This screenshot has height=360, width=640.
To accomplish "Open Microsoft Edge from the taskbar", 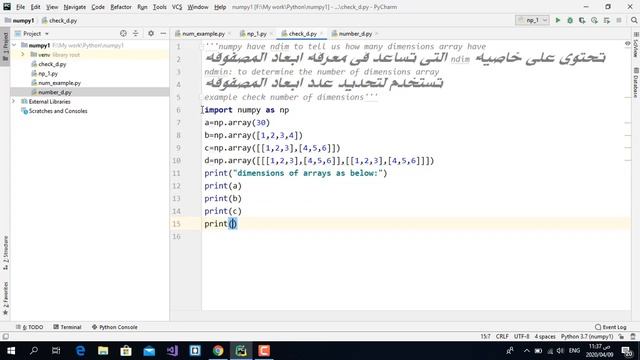I will 80,351.
